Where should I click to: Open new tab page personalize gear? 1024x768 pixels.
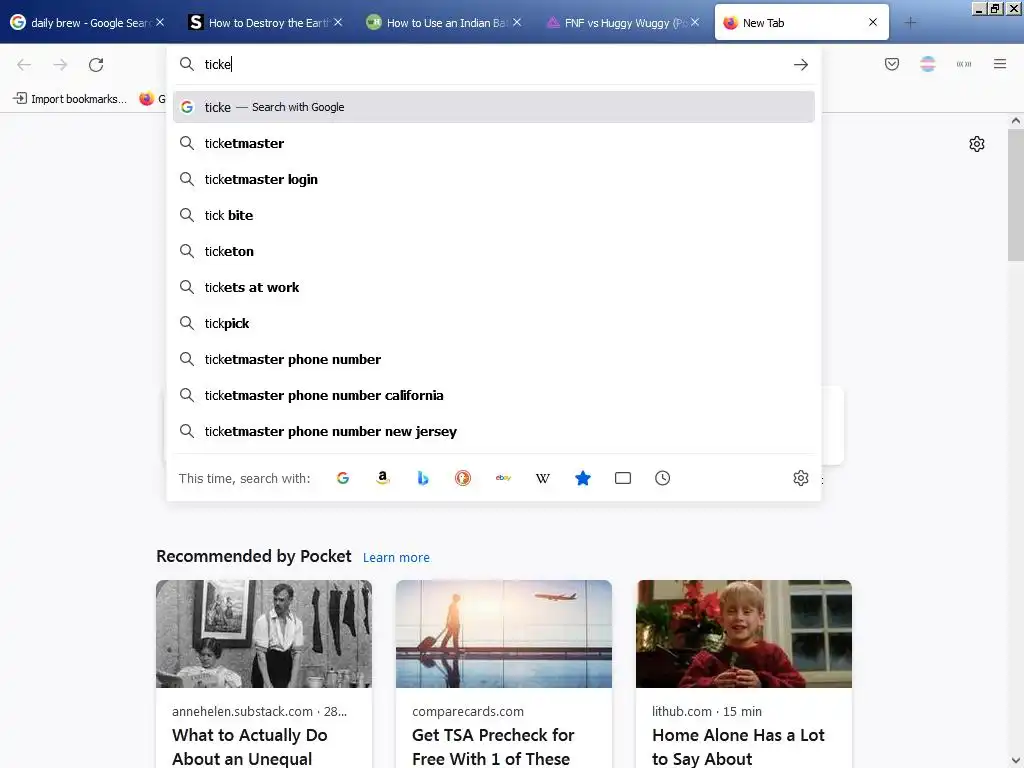pos(977,144)
